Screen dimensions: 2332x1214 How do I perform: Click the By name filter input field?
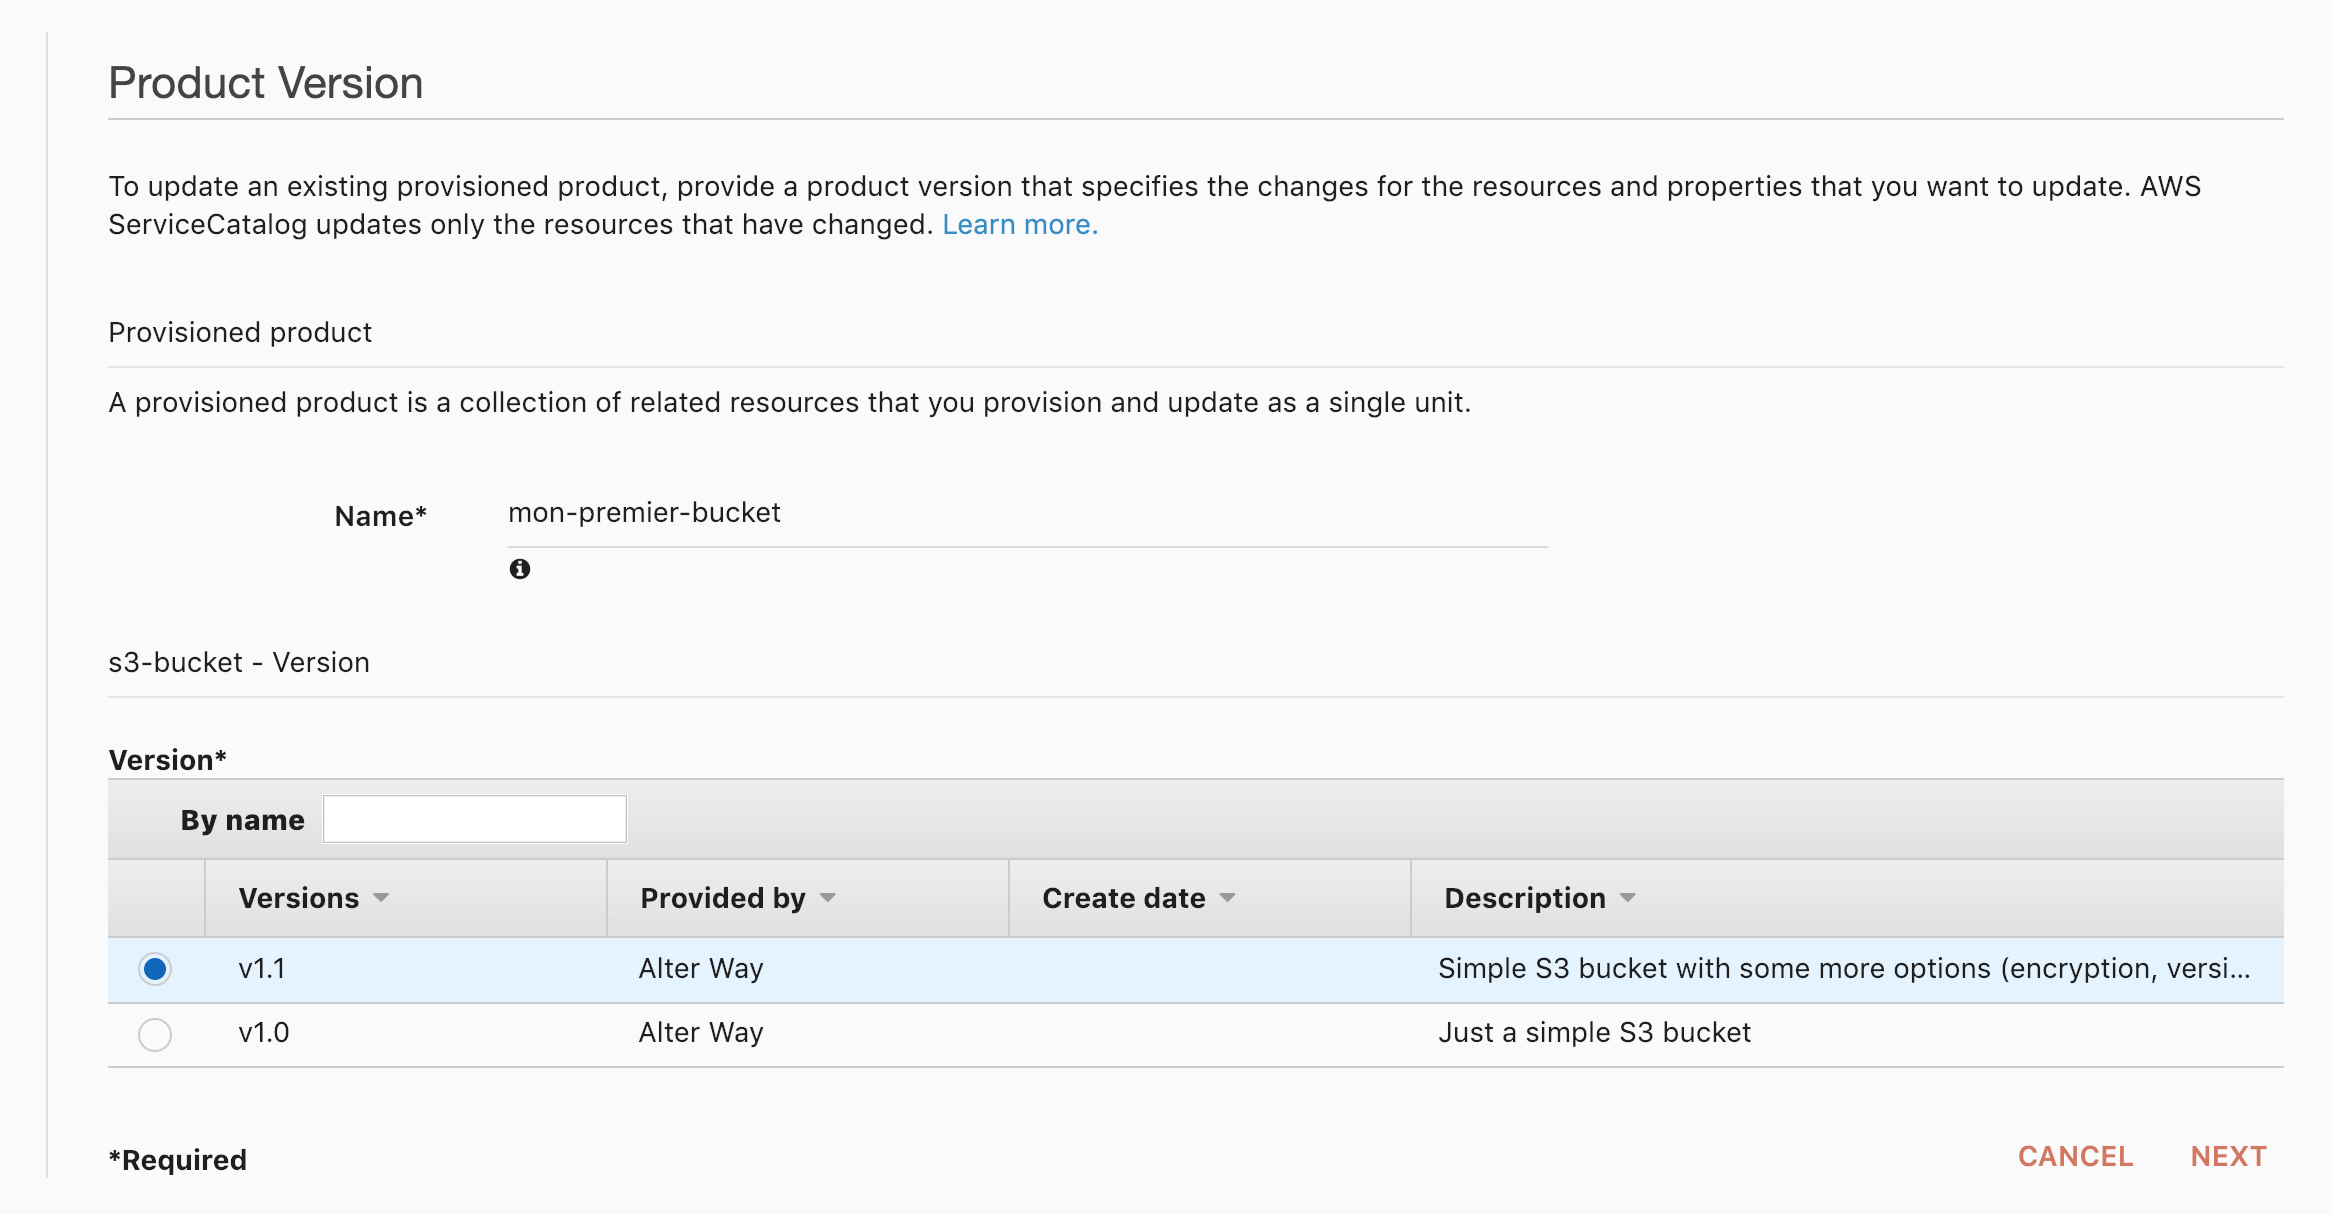pos(474,818)
